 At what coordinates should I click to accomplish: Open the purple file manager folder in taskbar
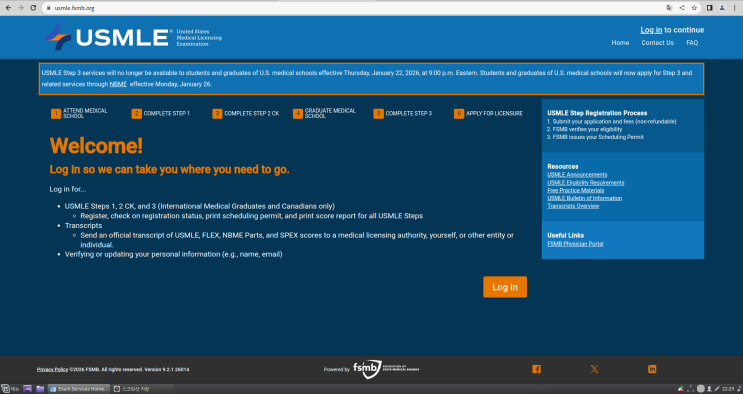40,389
